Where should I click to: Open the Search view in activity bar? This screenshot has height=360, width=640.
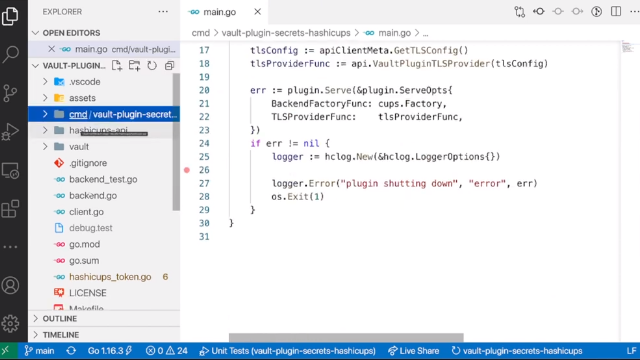coord(10,54)
